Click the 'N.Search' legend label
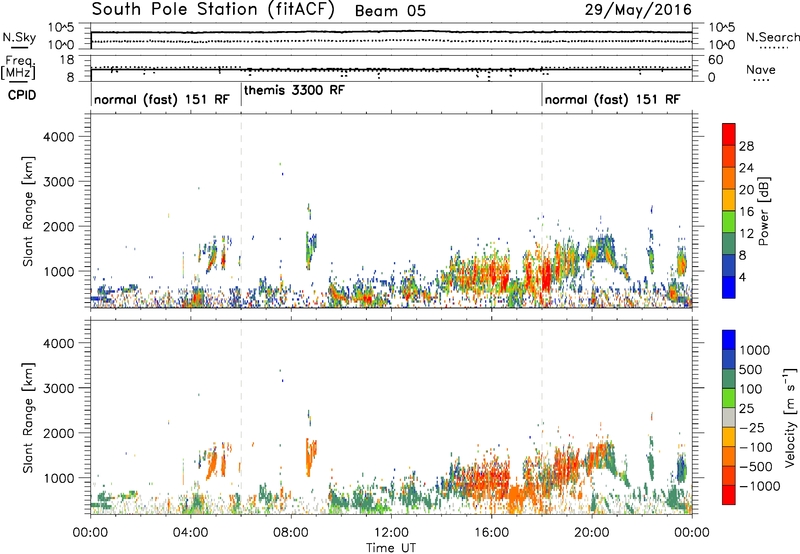 (x=772, y=37)
